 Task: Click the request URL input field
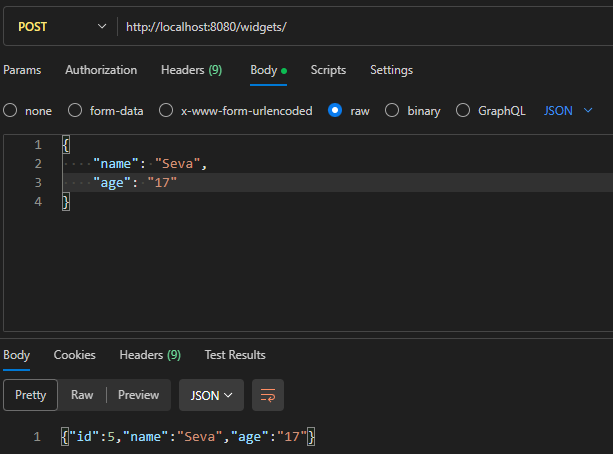(360, 26)
